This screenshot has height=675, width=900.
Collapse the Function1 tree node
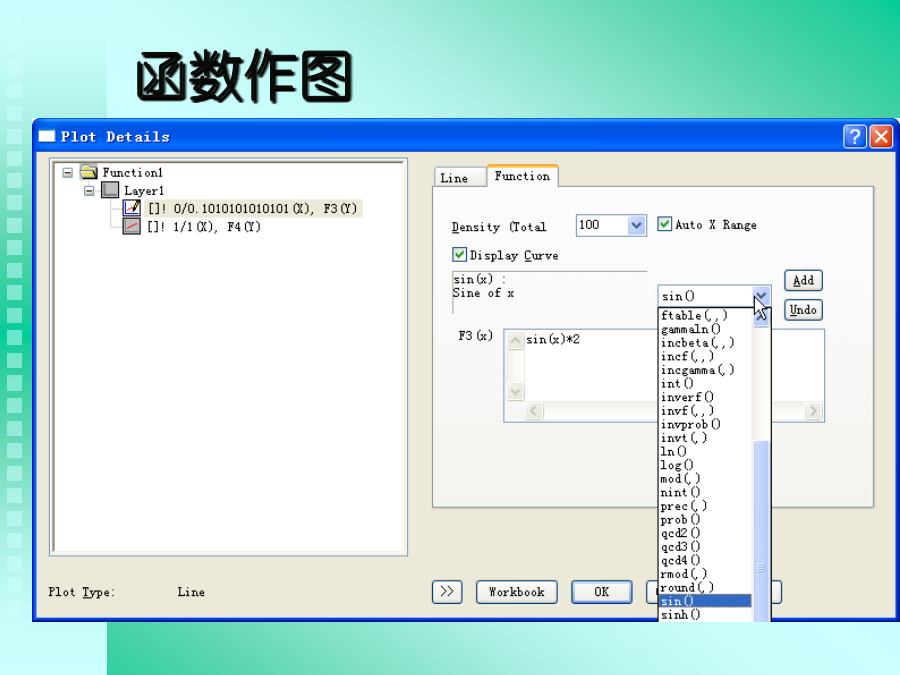[x=68, y=172]
